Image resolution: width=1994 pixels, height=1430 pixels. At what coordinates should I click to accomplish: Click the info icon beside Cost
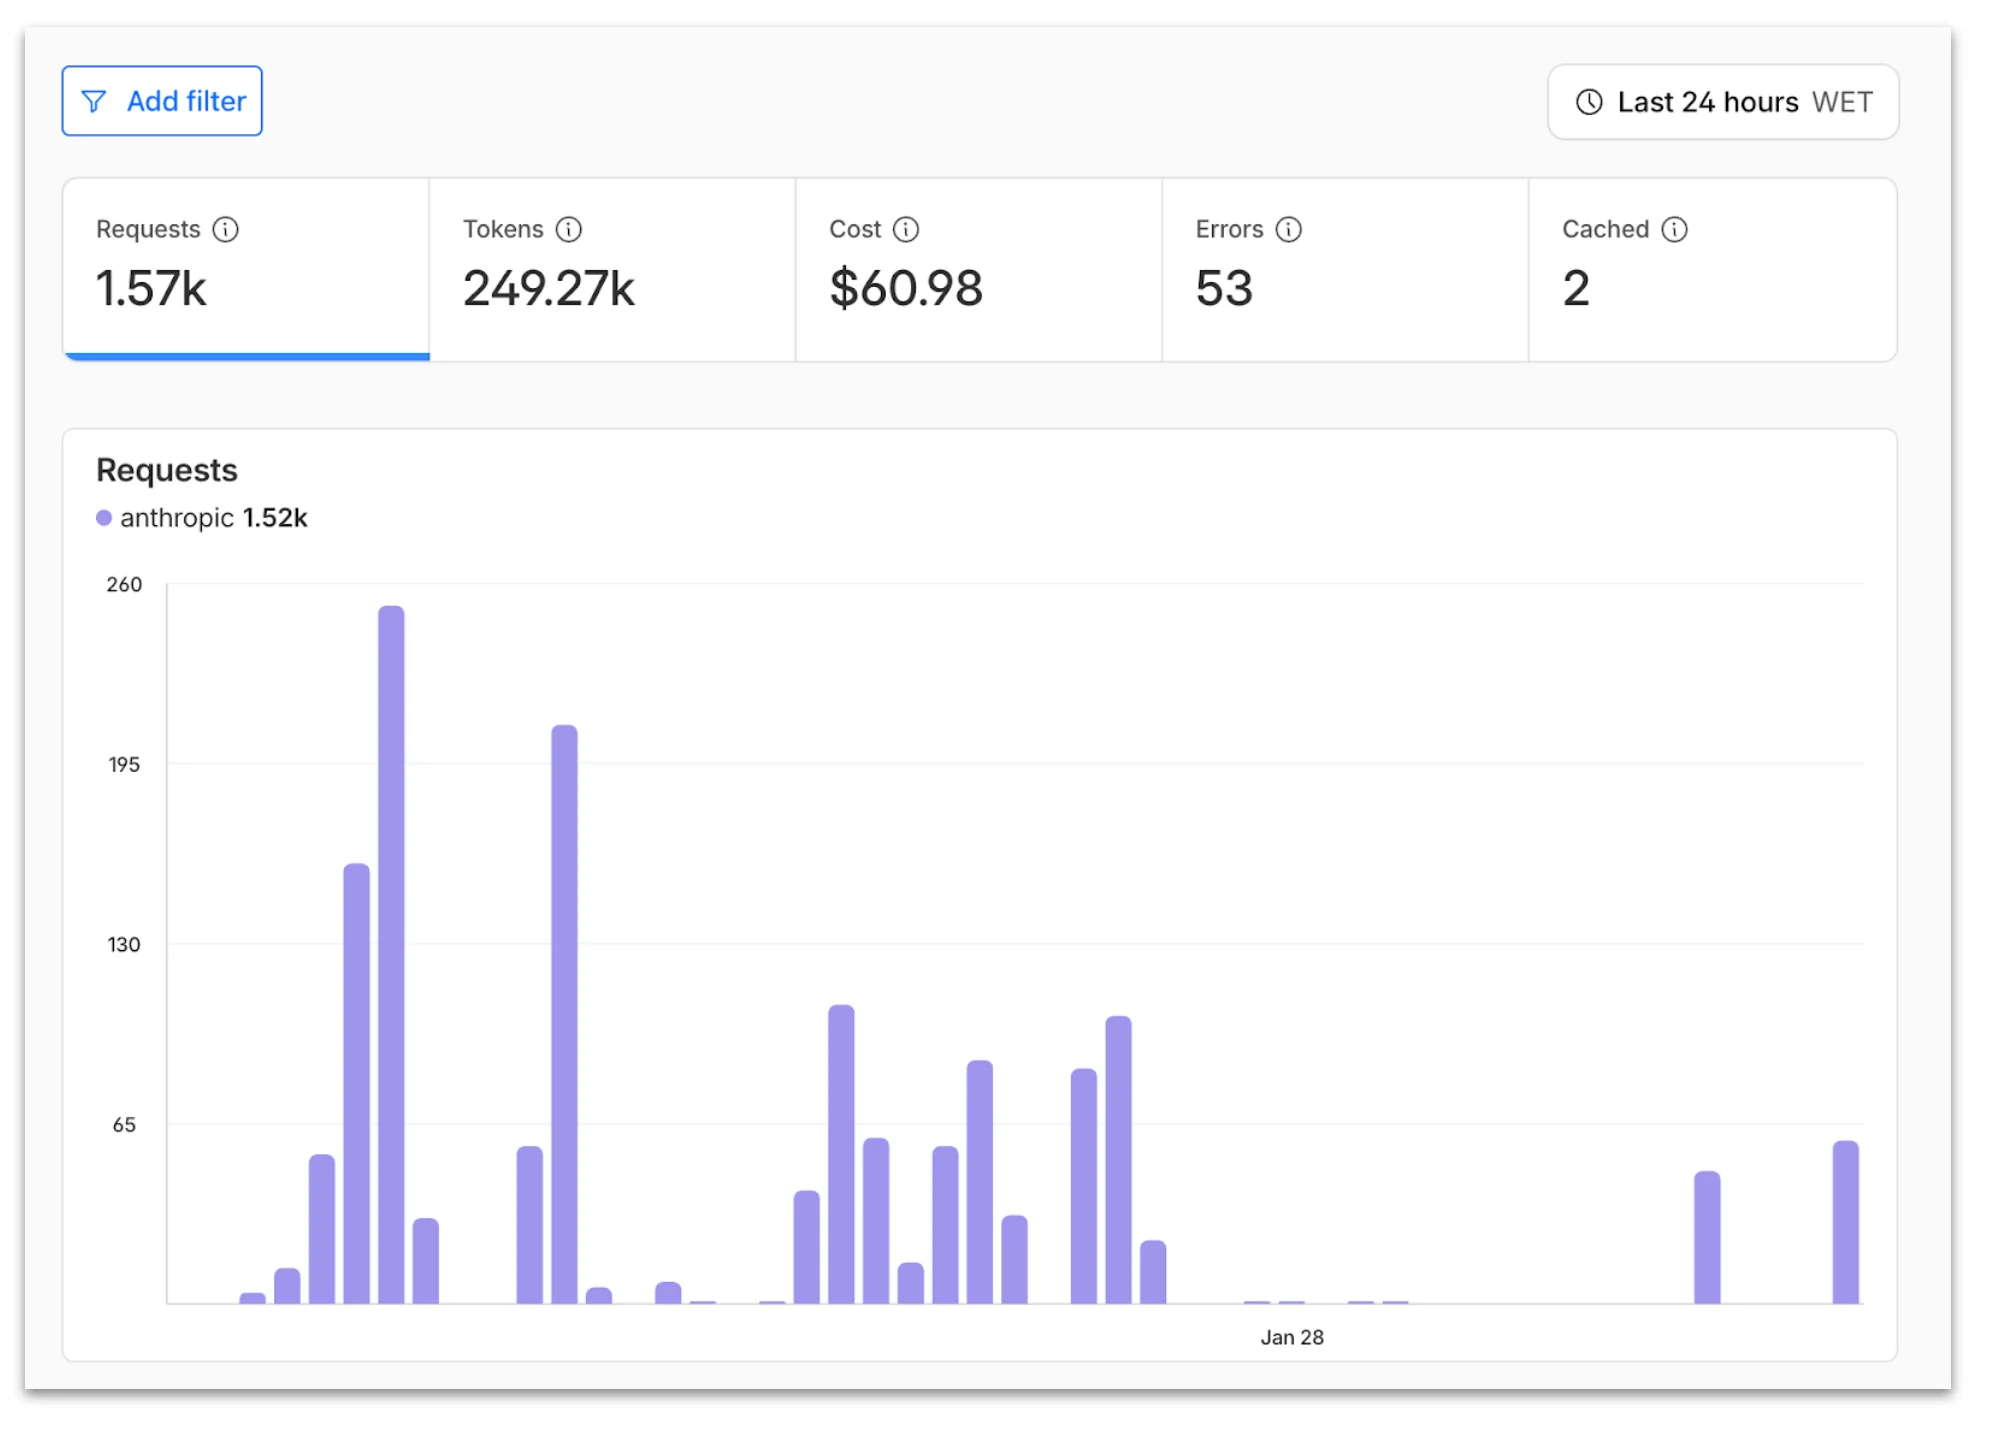pos(906,229)
